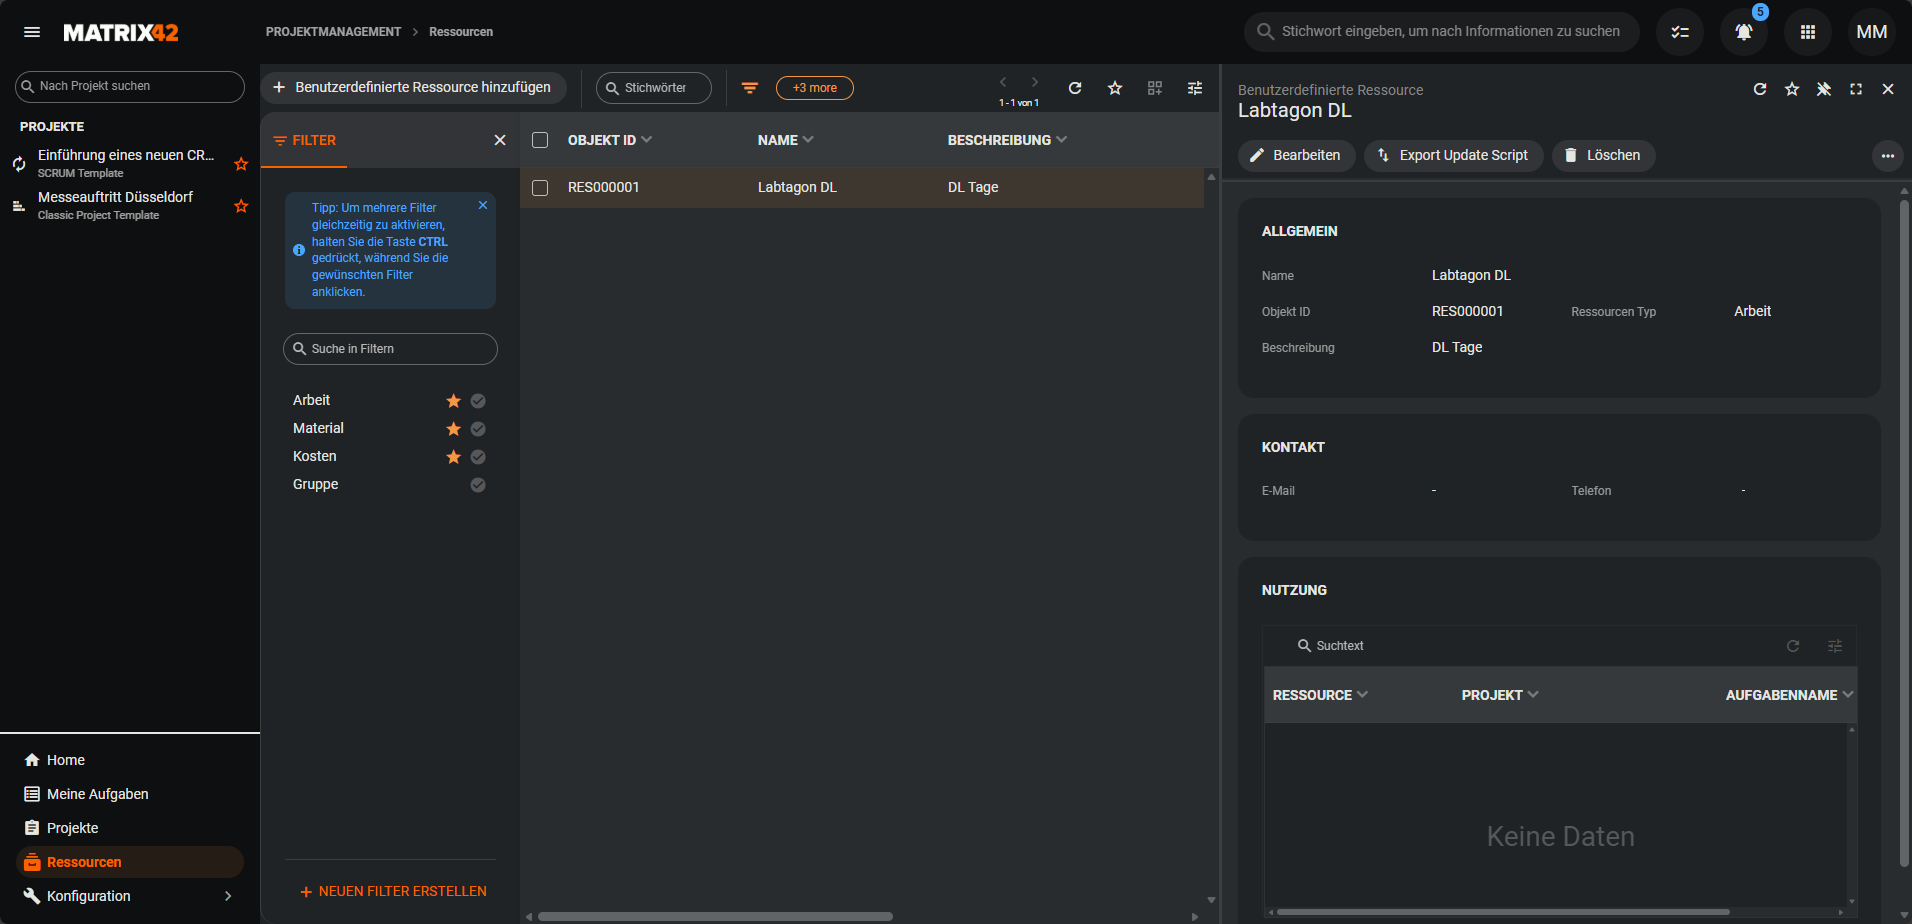Open the task checklist icon in header
The image size is (1912, 924).
click(x=1679, y=32)
